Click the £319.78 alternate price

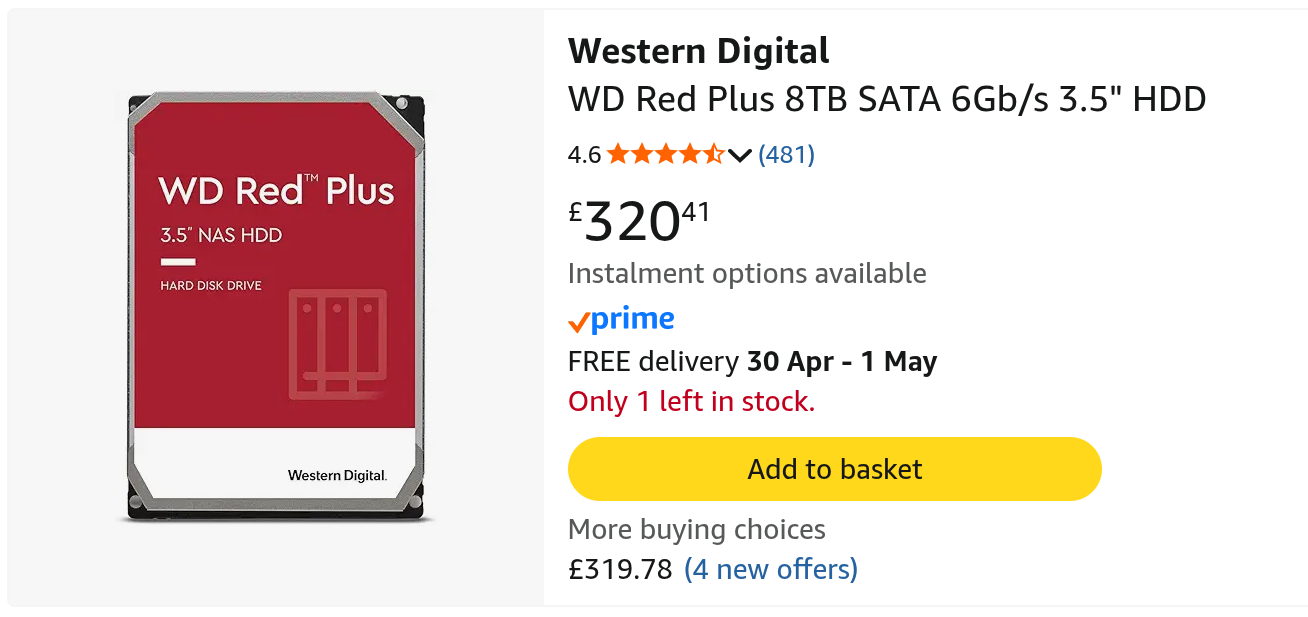(620, 570)
